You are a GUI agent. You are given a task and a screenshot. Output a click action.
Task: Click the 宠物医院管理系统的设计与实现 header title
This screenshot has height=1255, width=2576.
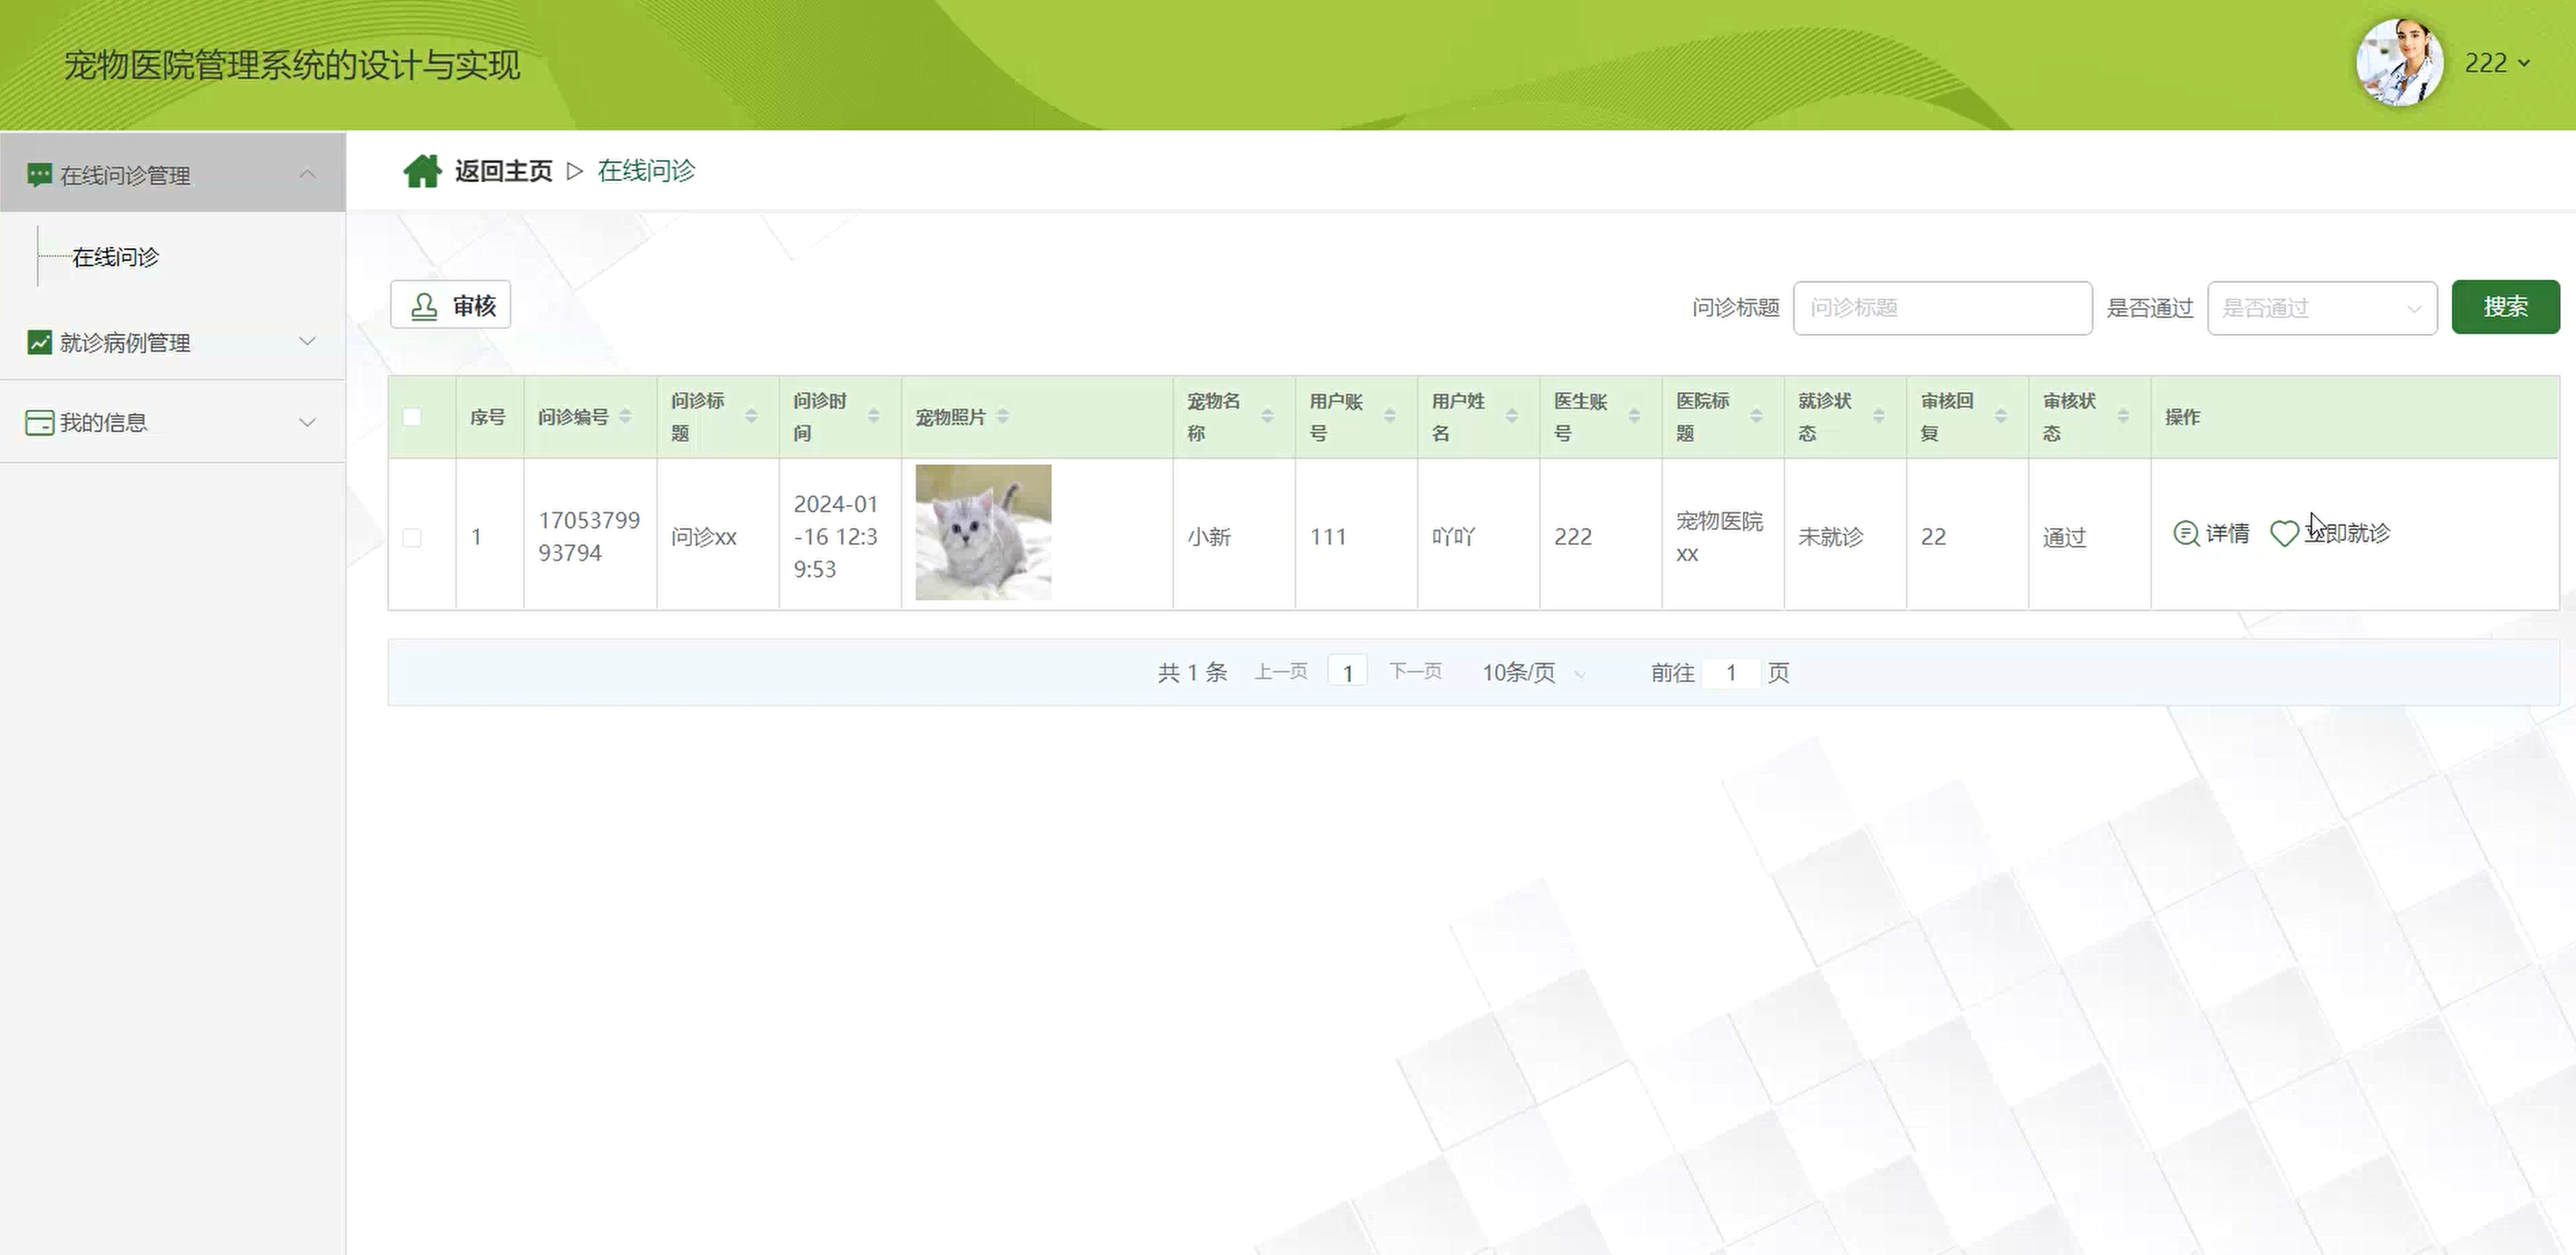292,65
